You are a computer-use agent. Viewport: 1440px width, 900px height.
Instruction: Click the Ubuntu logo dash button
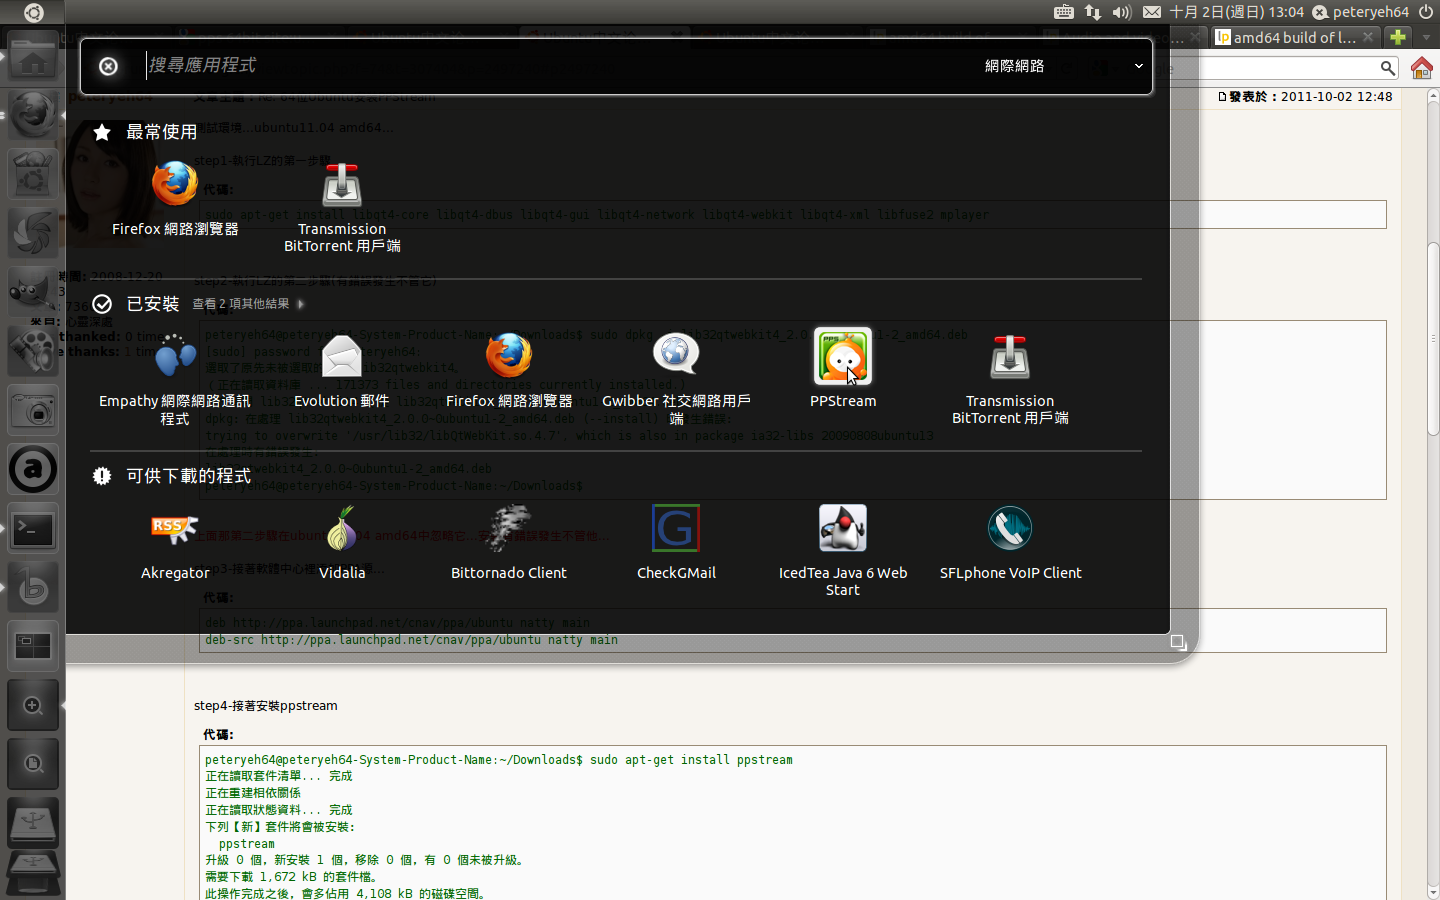[33, 12]
